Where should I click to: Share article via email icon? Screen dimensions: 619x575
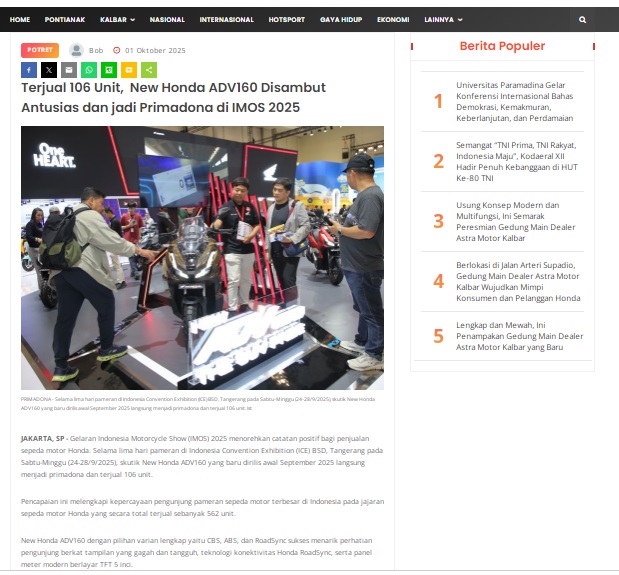click(x=69, y=70)
